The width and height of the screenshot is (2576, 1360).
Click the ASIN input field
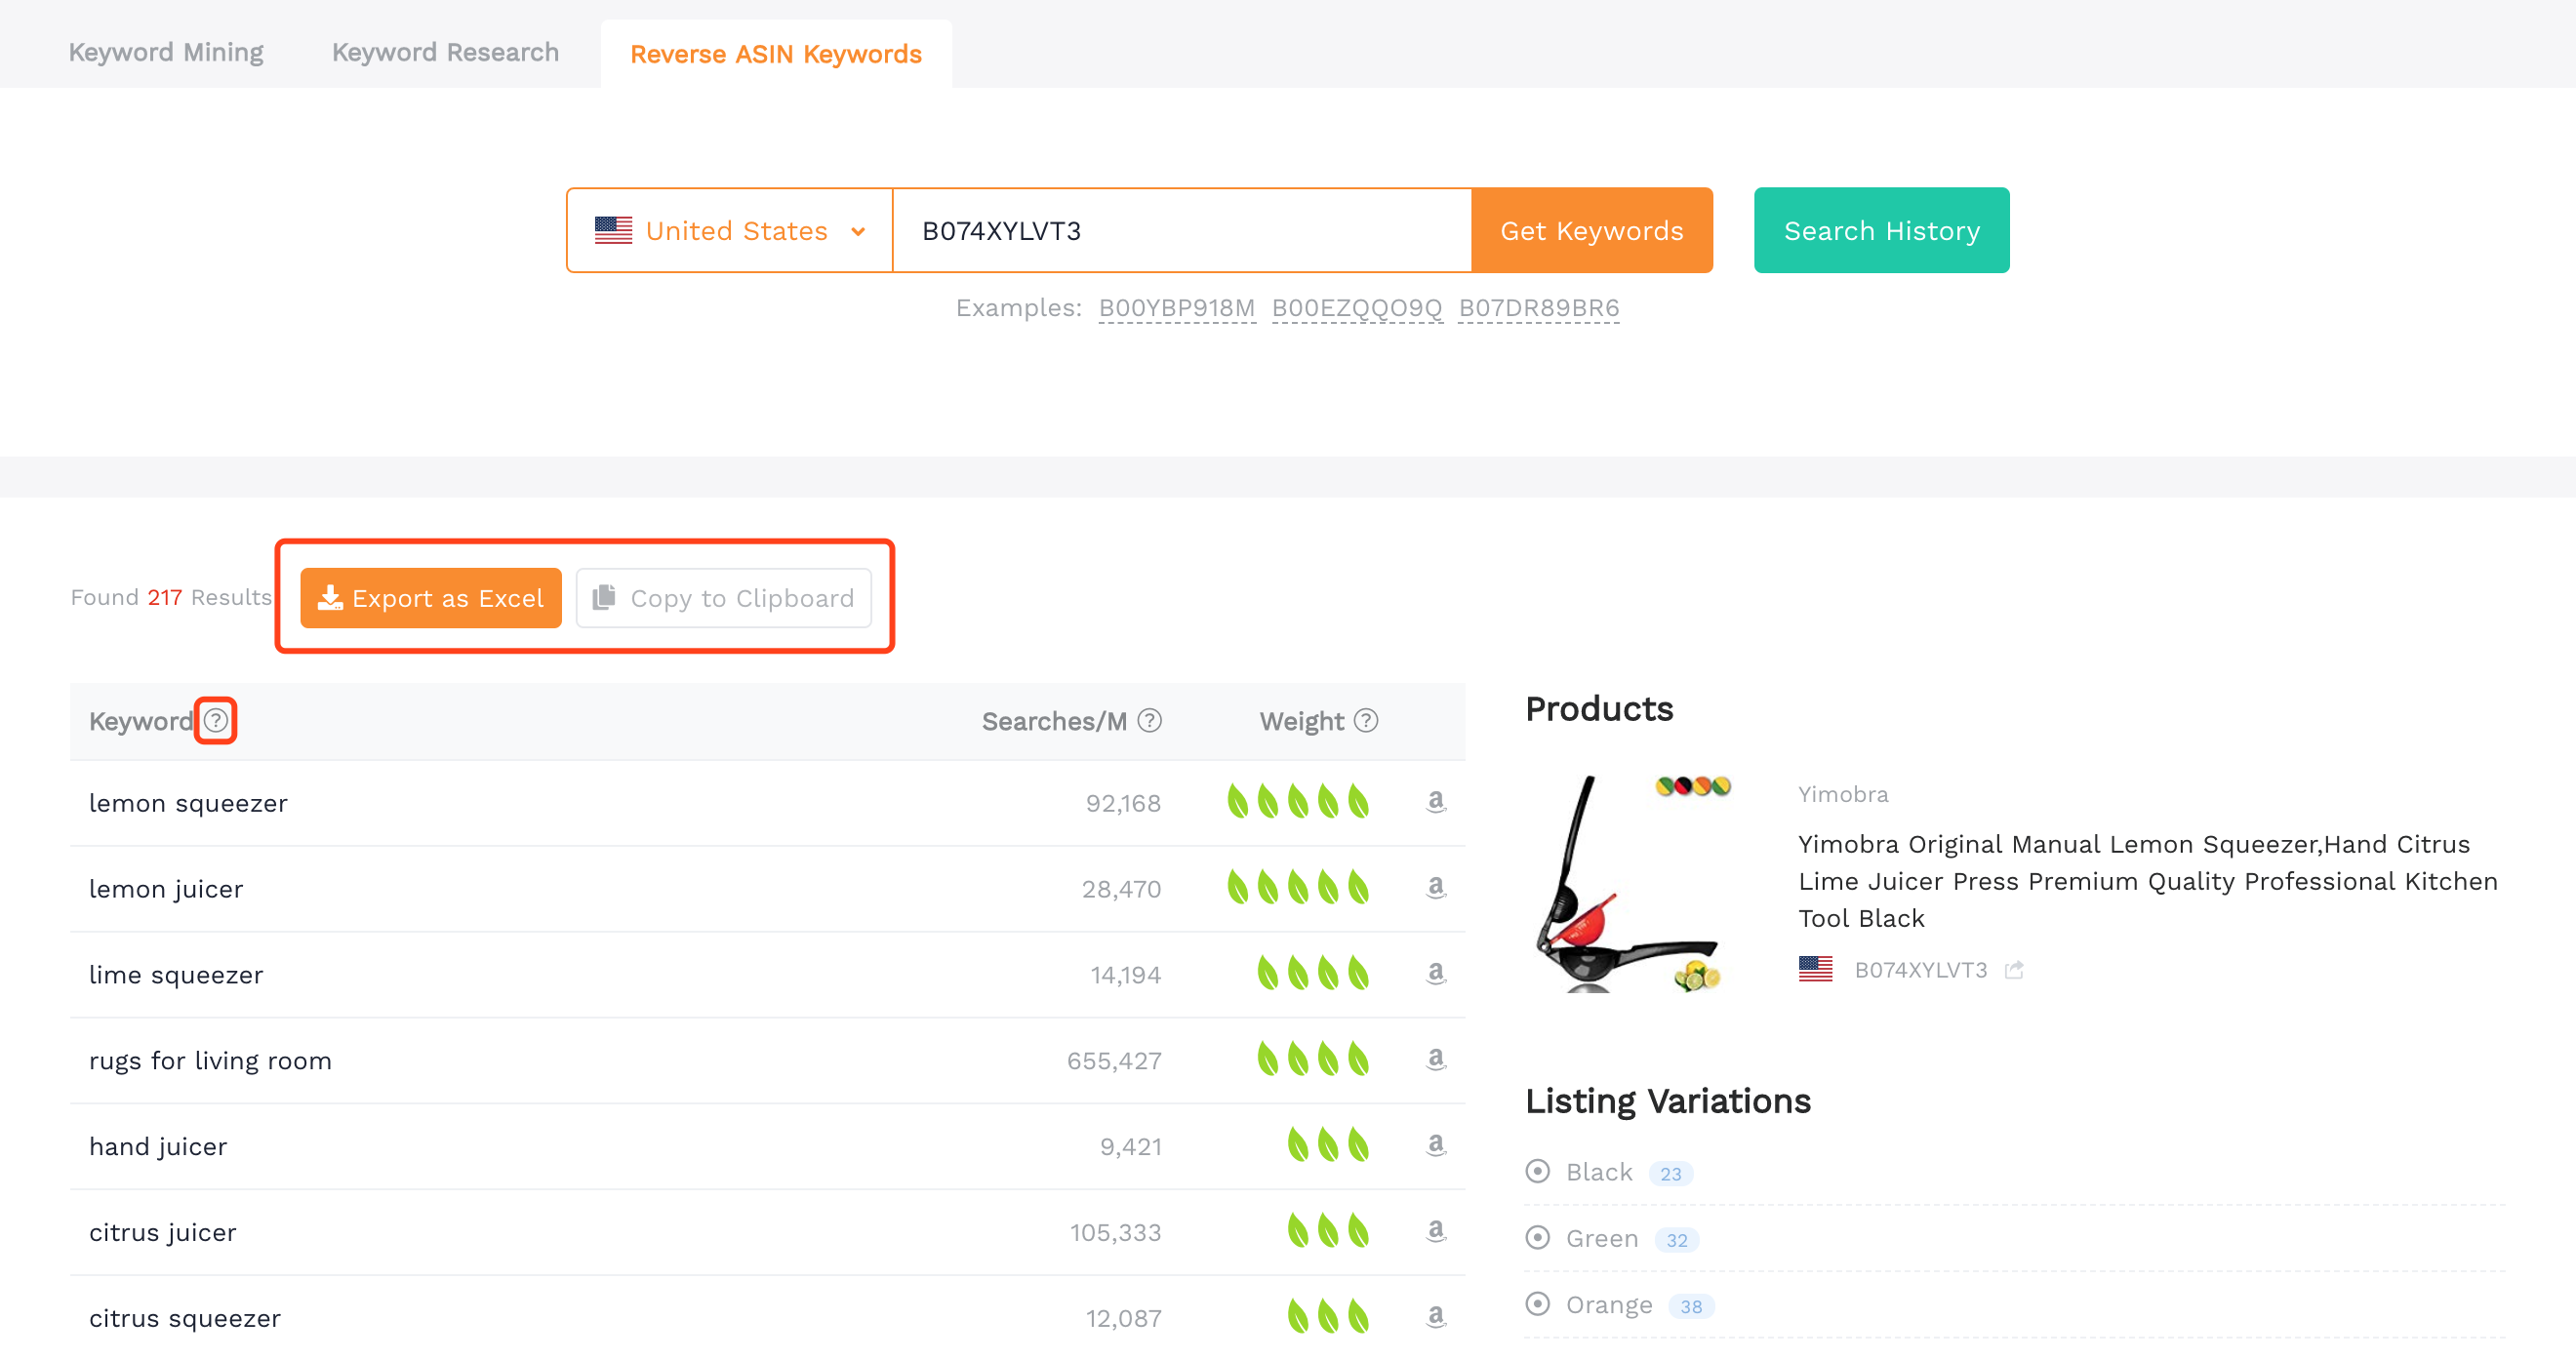1182,231
